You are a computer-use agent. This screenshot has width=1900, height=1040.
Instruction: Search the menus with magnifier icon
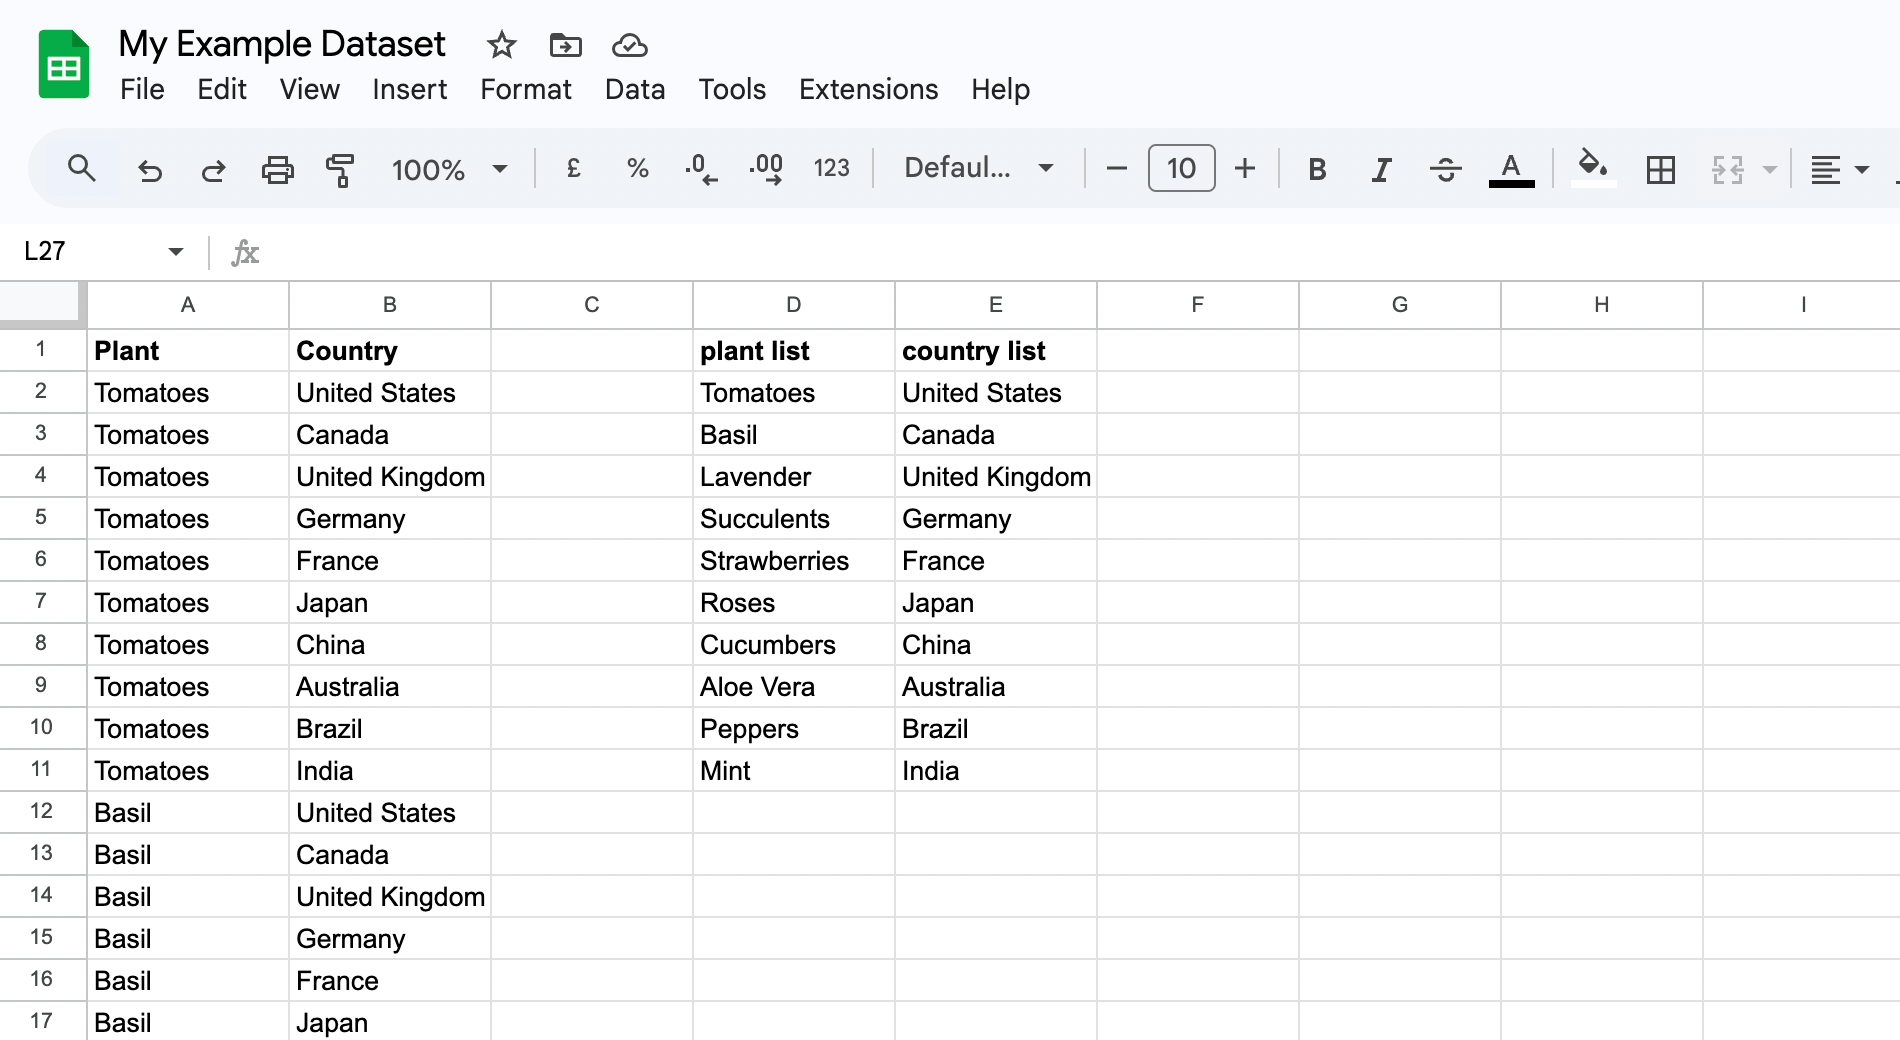pos(82,168)
